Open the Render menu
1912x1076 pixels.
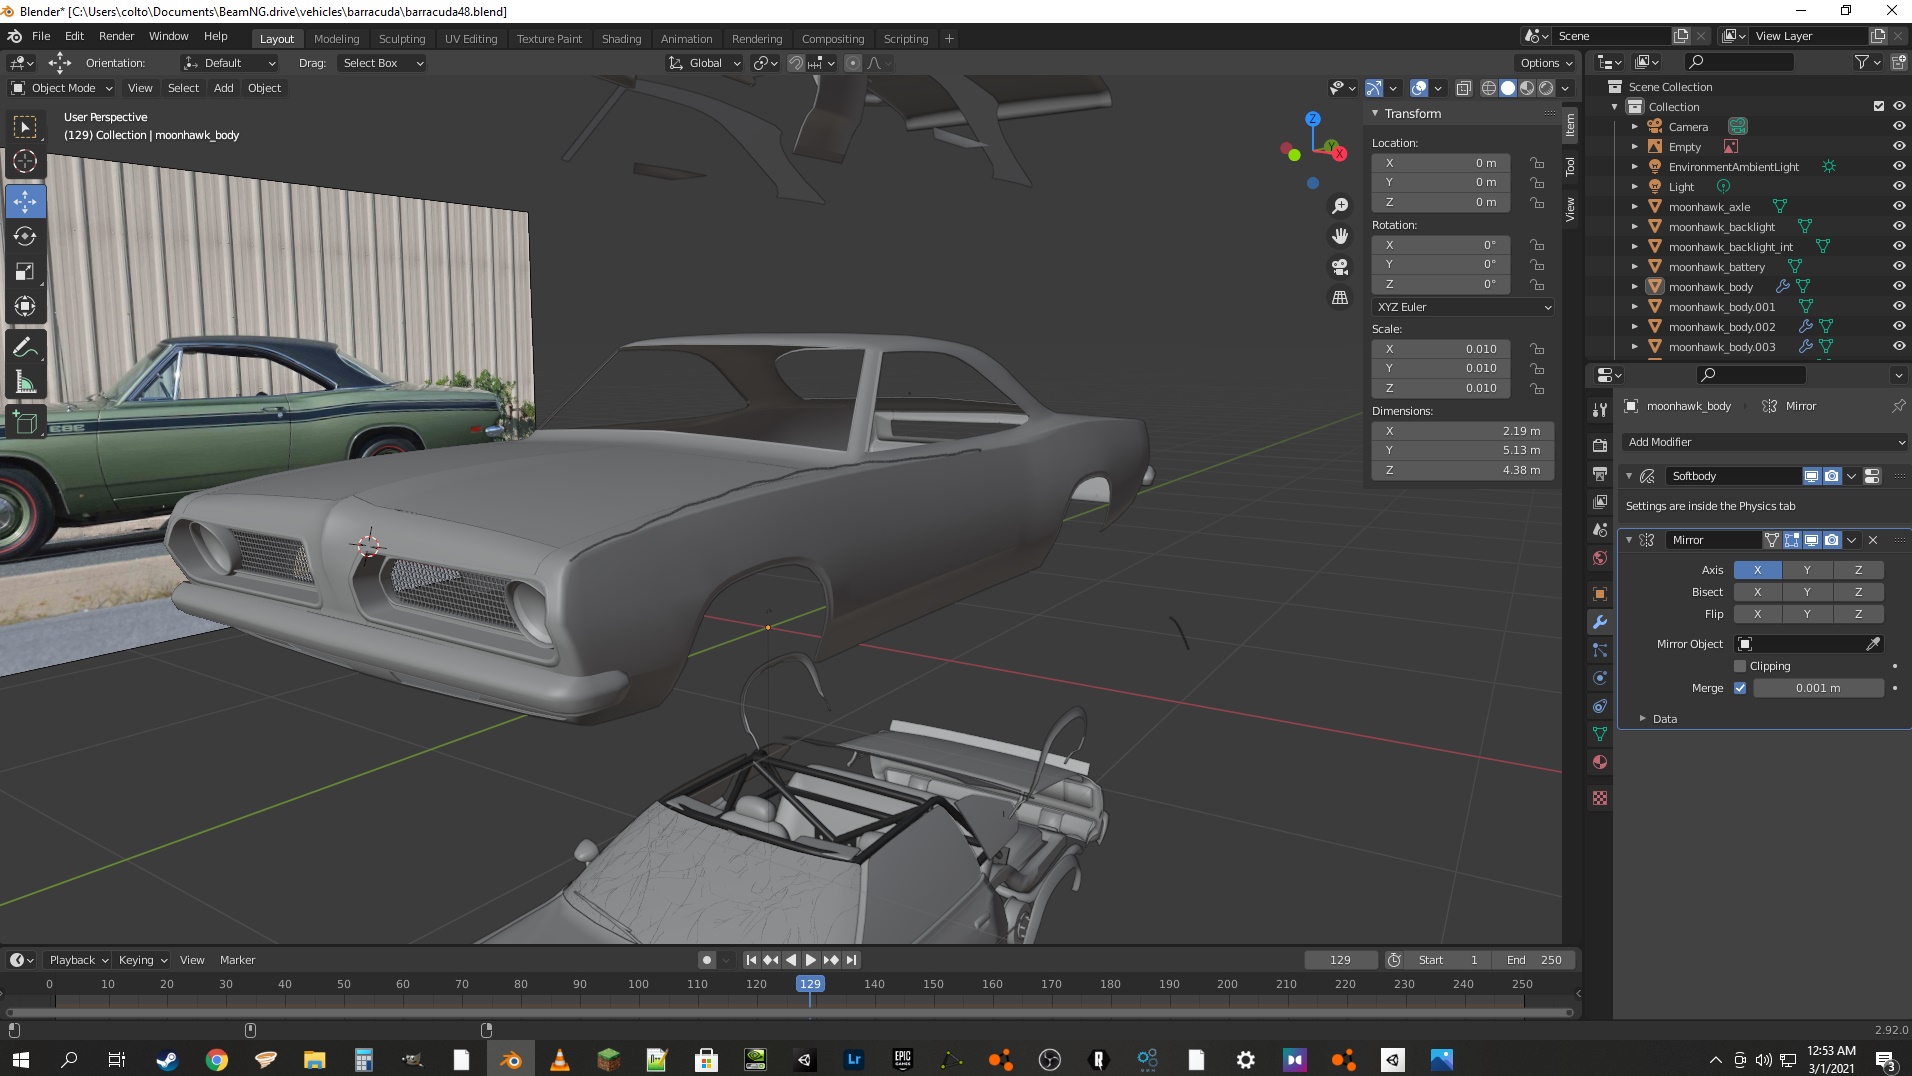[116, 36]
